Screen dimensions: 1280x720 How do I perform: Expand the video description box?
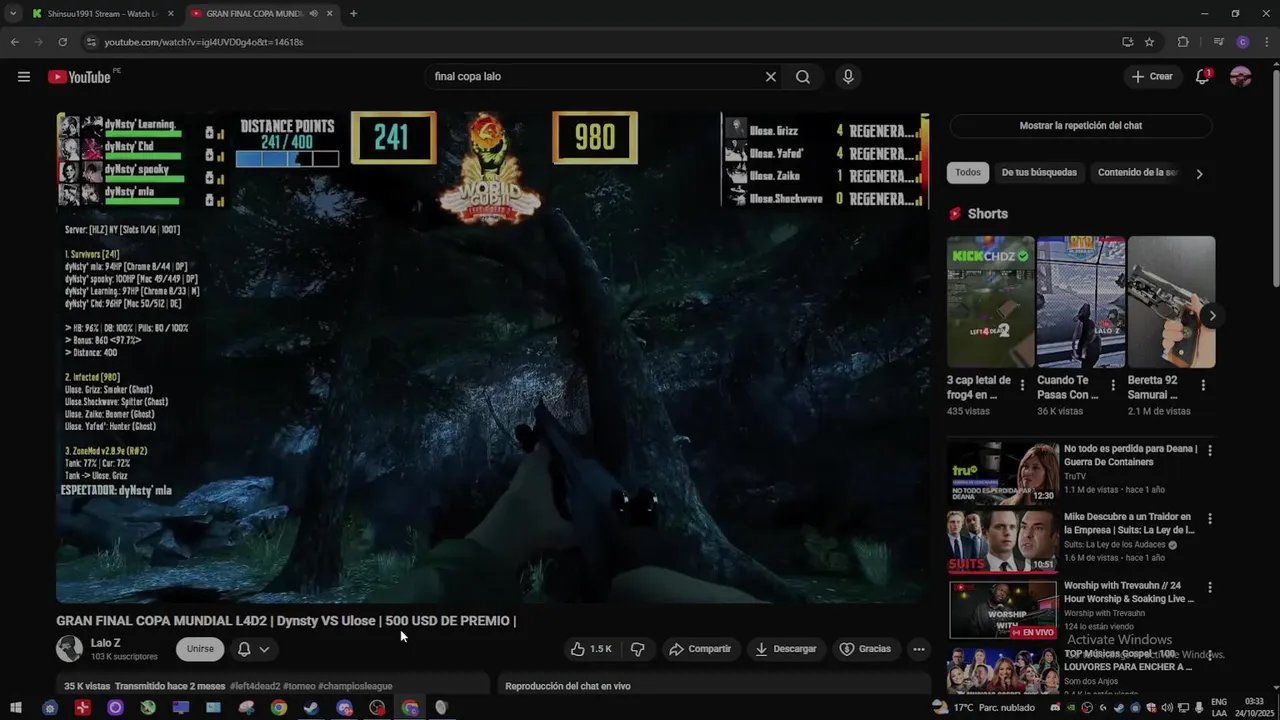[273, 686]
